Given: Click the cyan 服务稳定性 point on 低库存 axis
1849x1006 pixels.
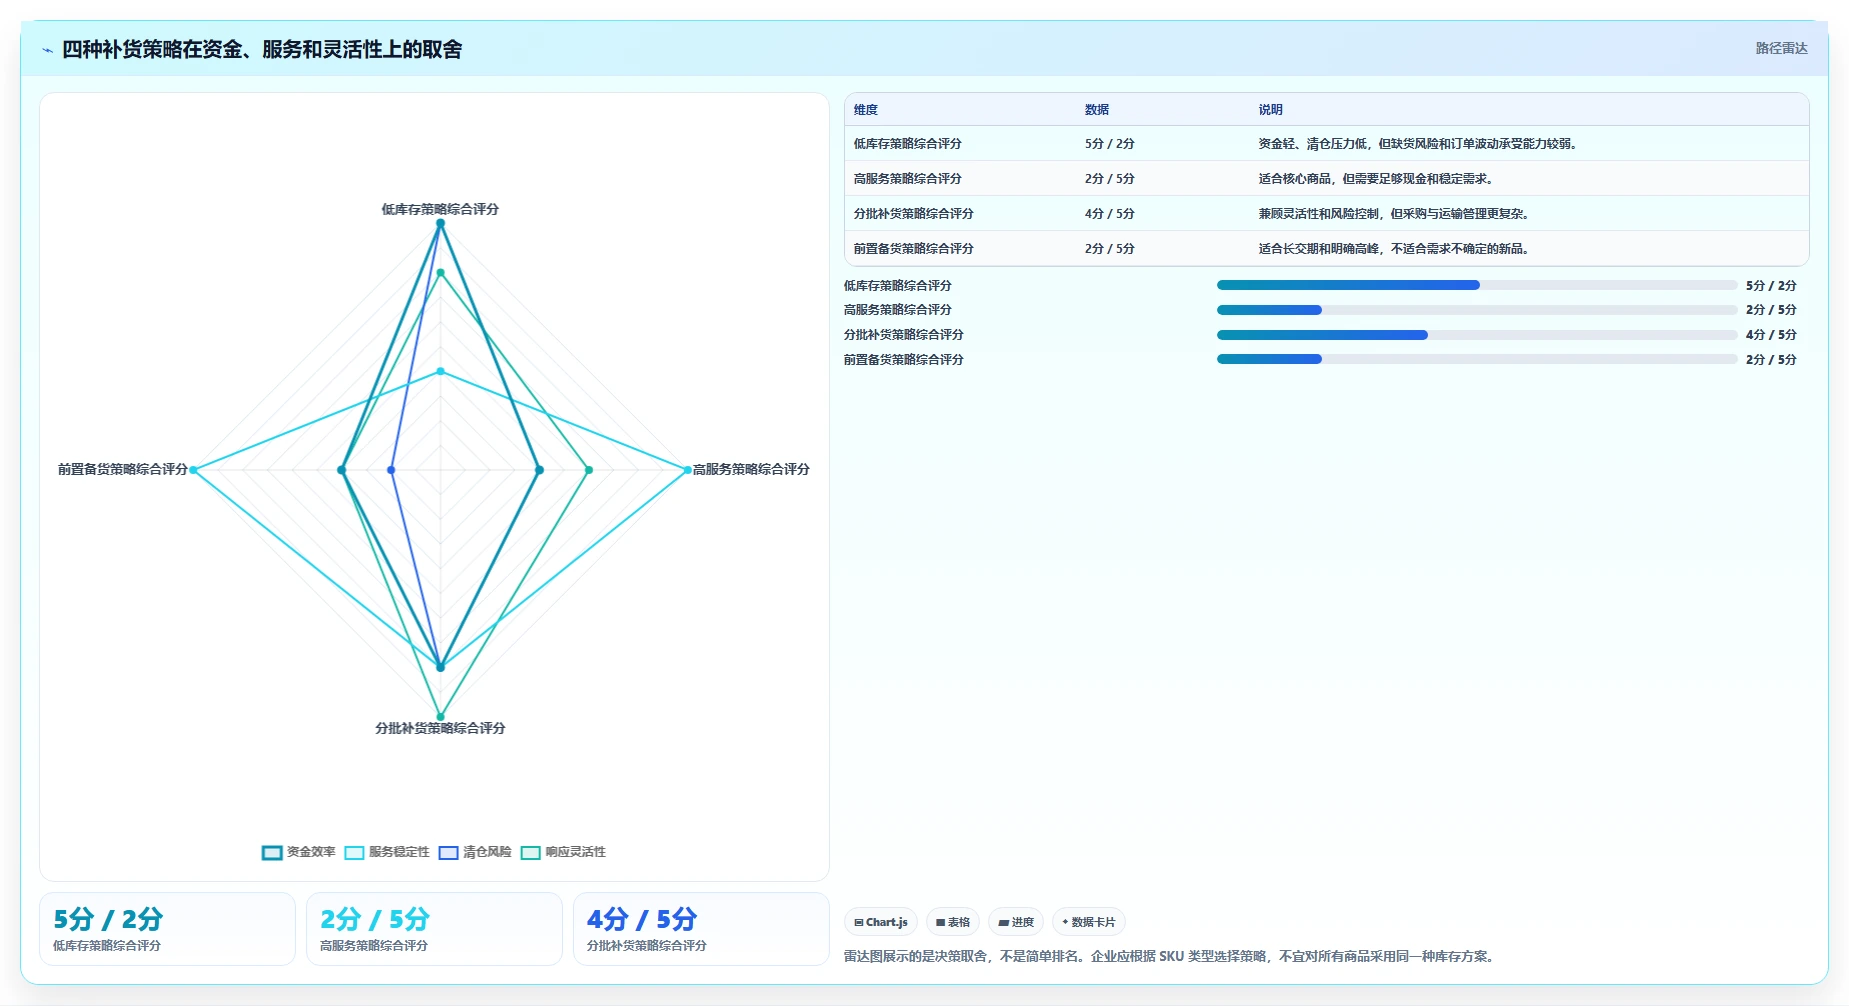Looking at the screenshot, I should click(x=440, y=371).
